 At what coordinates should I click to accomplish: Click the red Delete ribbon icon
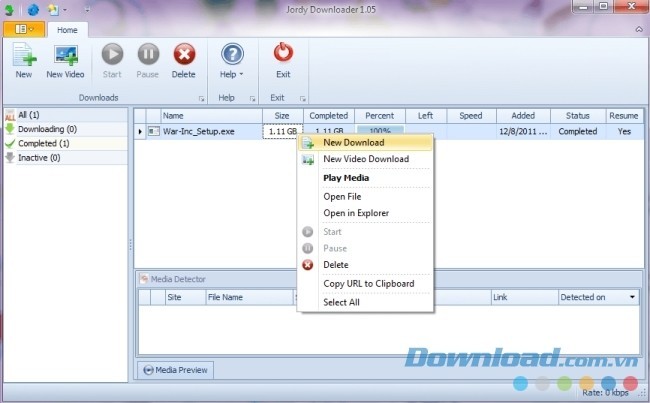pos(184,54)
